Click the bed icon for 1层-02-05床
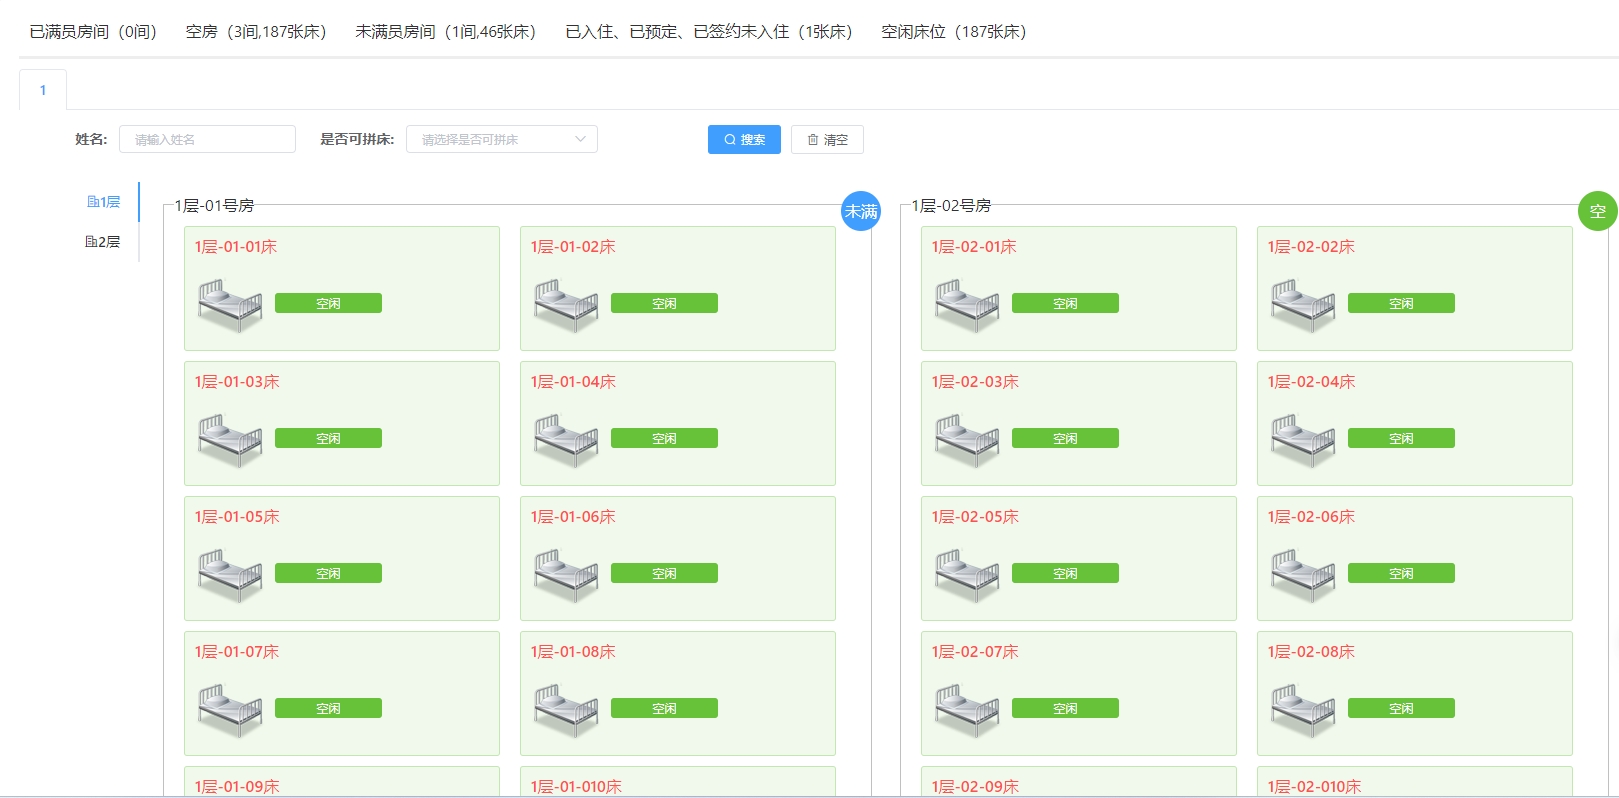Screen dimensions: 1619x798 point(967,574)
